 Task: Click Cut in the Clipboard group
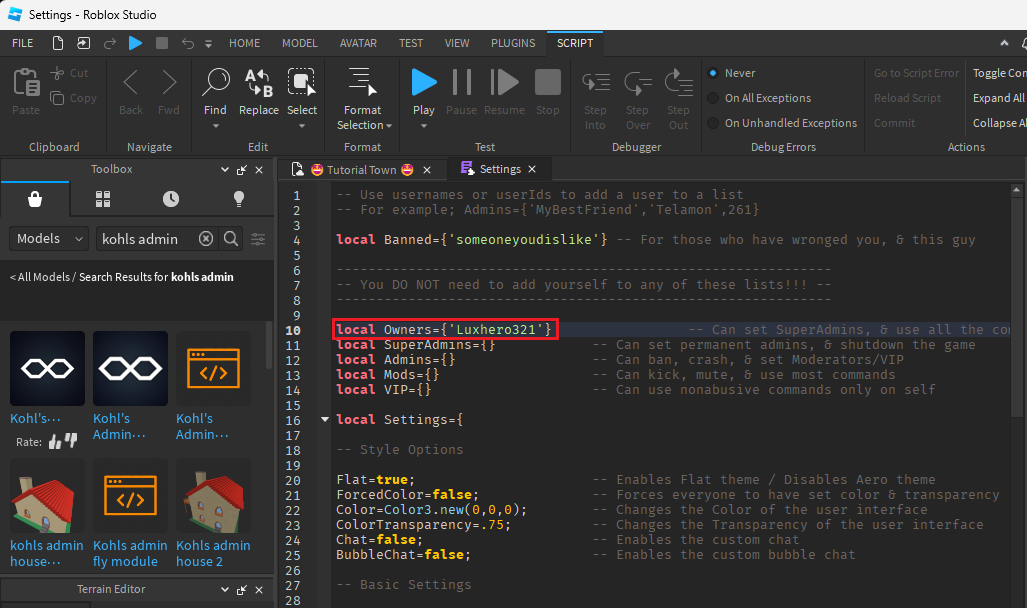69,73
